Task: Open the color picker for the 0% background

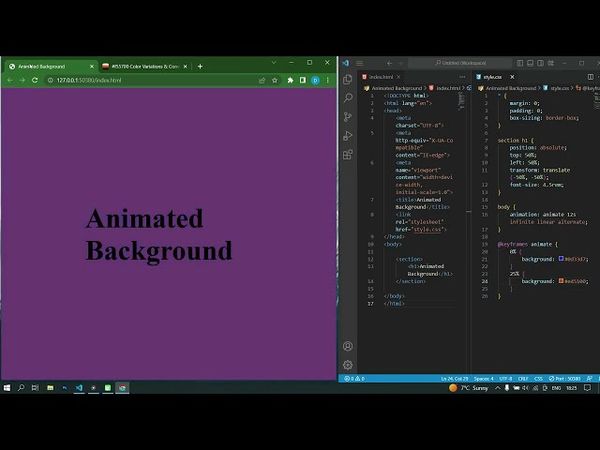Action: (561, 259)
